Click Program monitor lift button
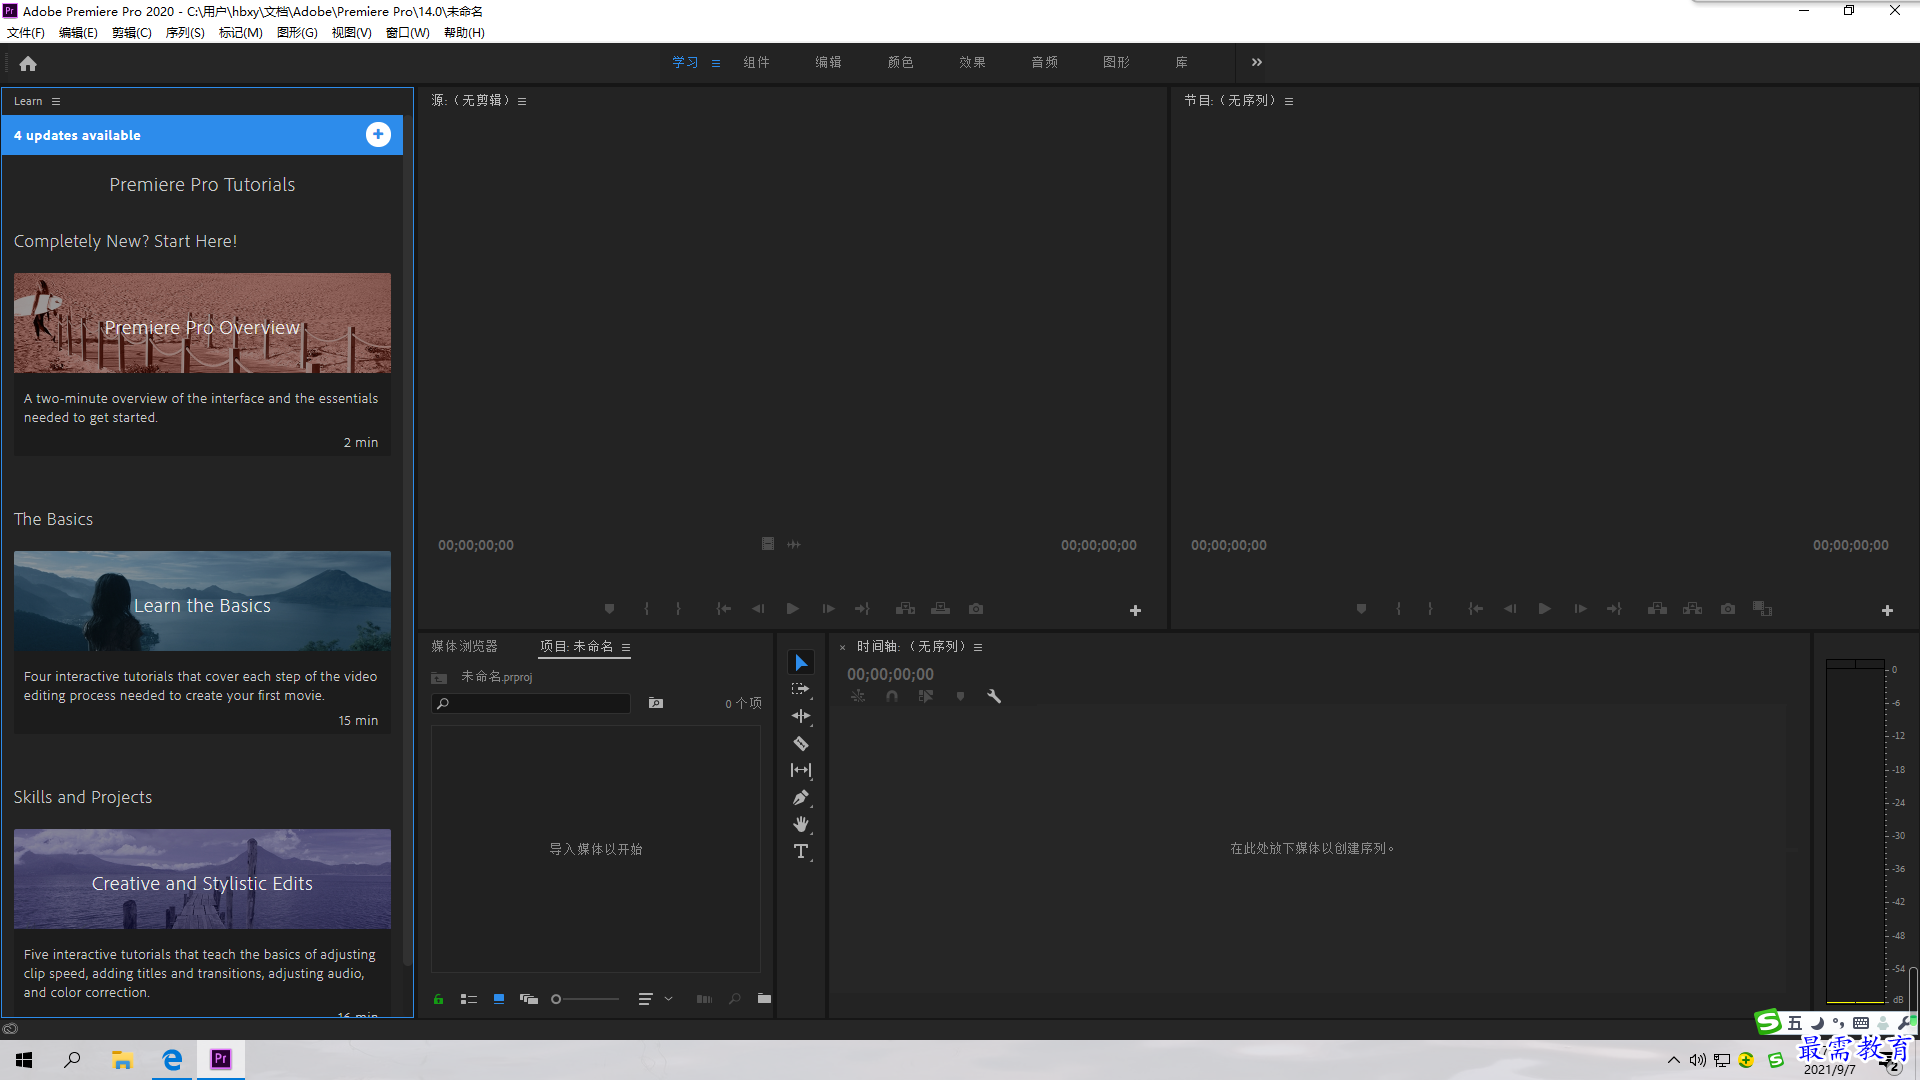The height and width of the screenshot is (1080, 1920). [x=1658, y=608]
